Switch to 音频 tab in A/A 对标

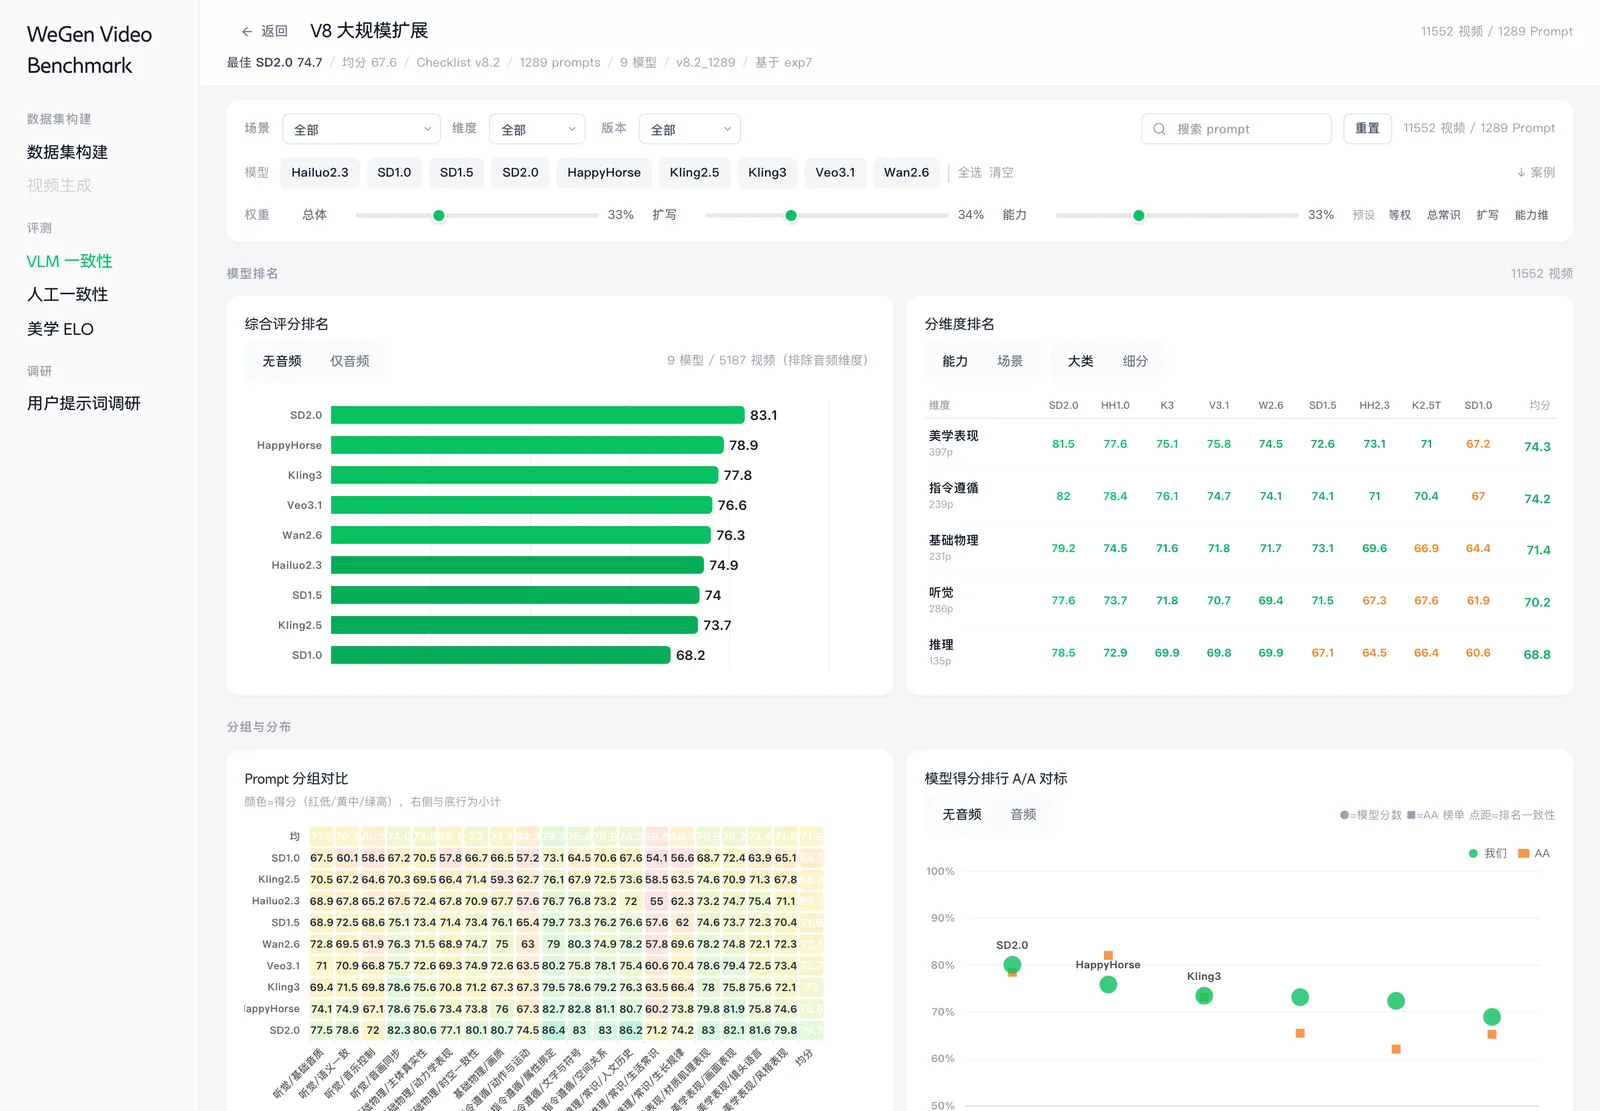(1023, 815)
